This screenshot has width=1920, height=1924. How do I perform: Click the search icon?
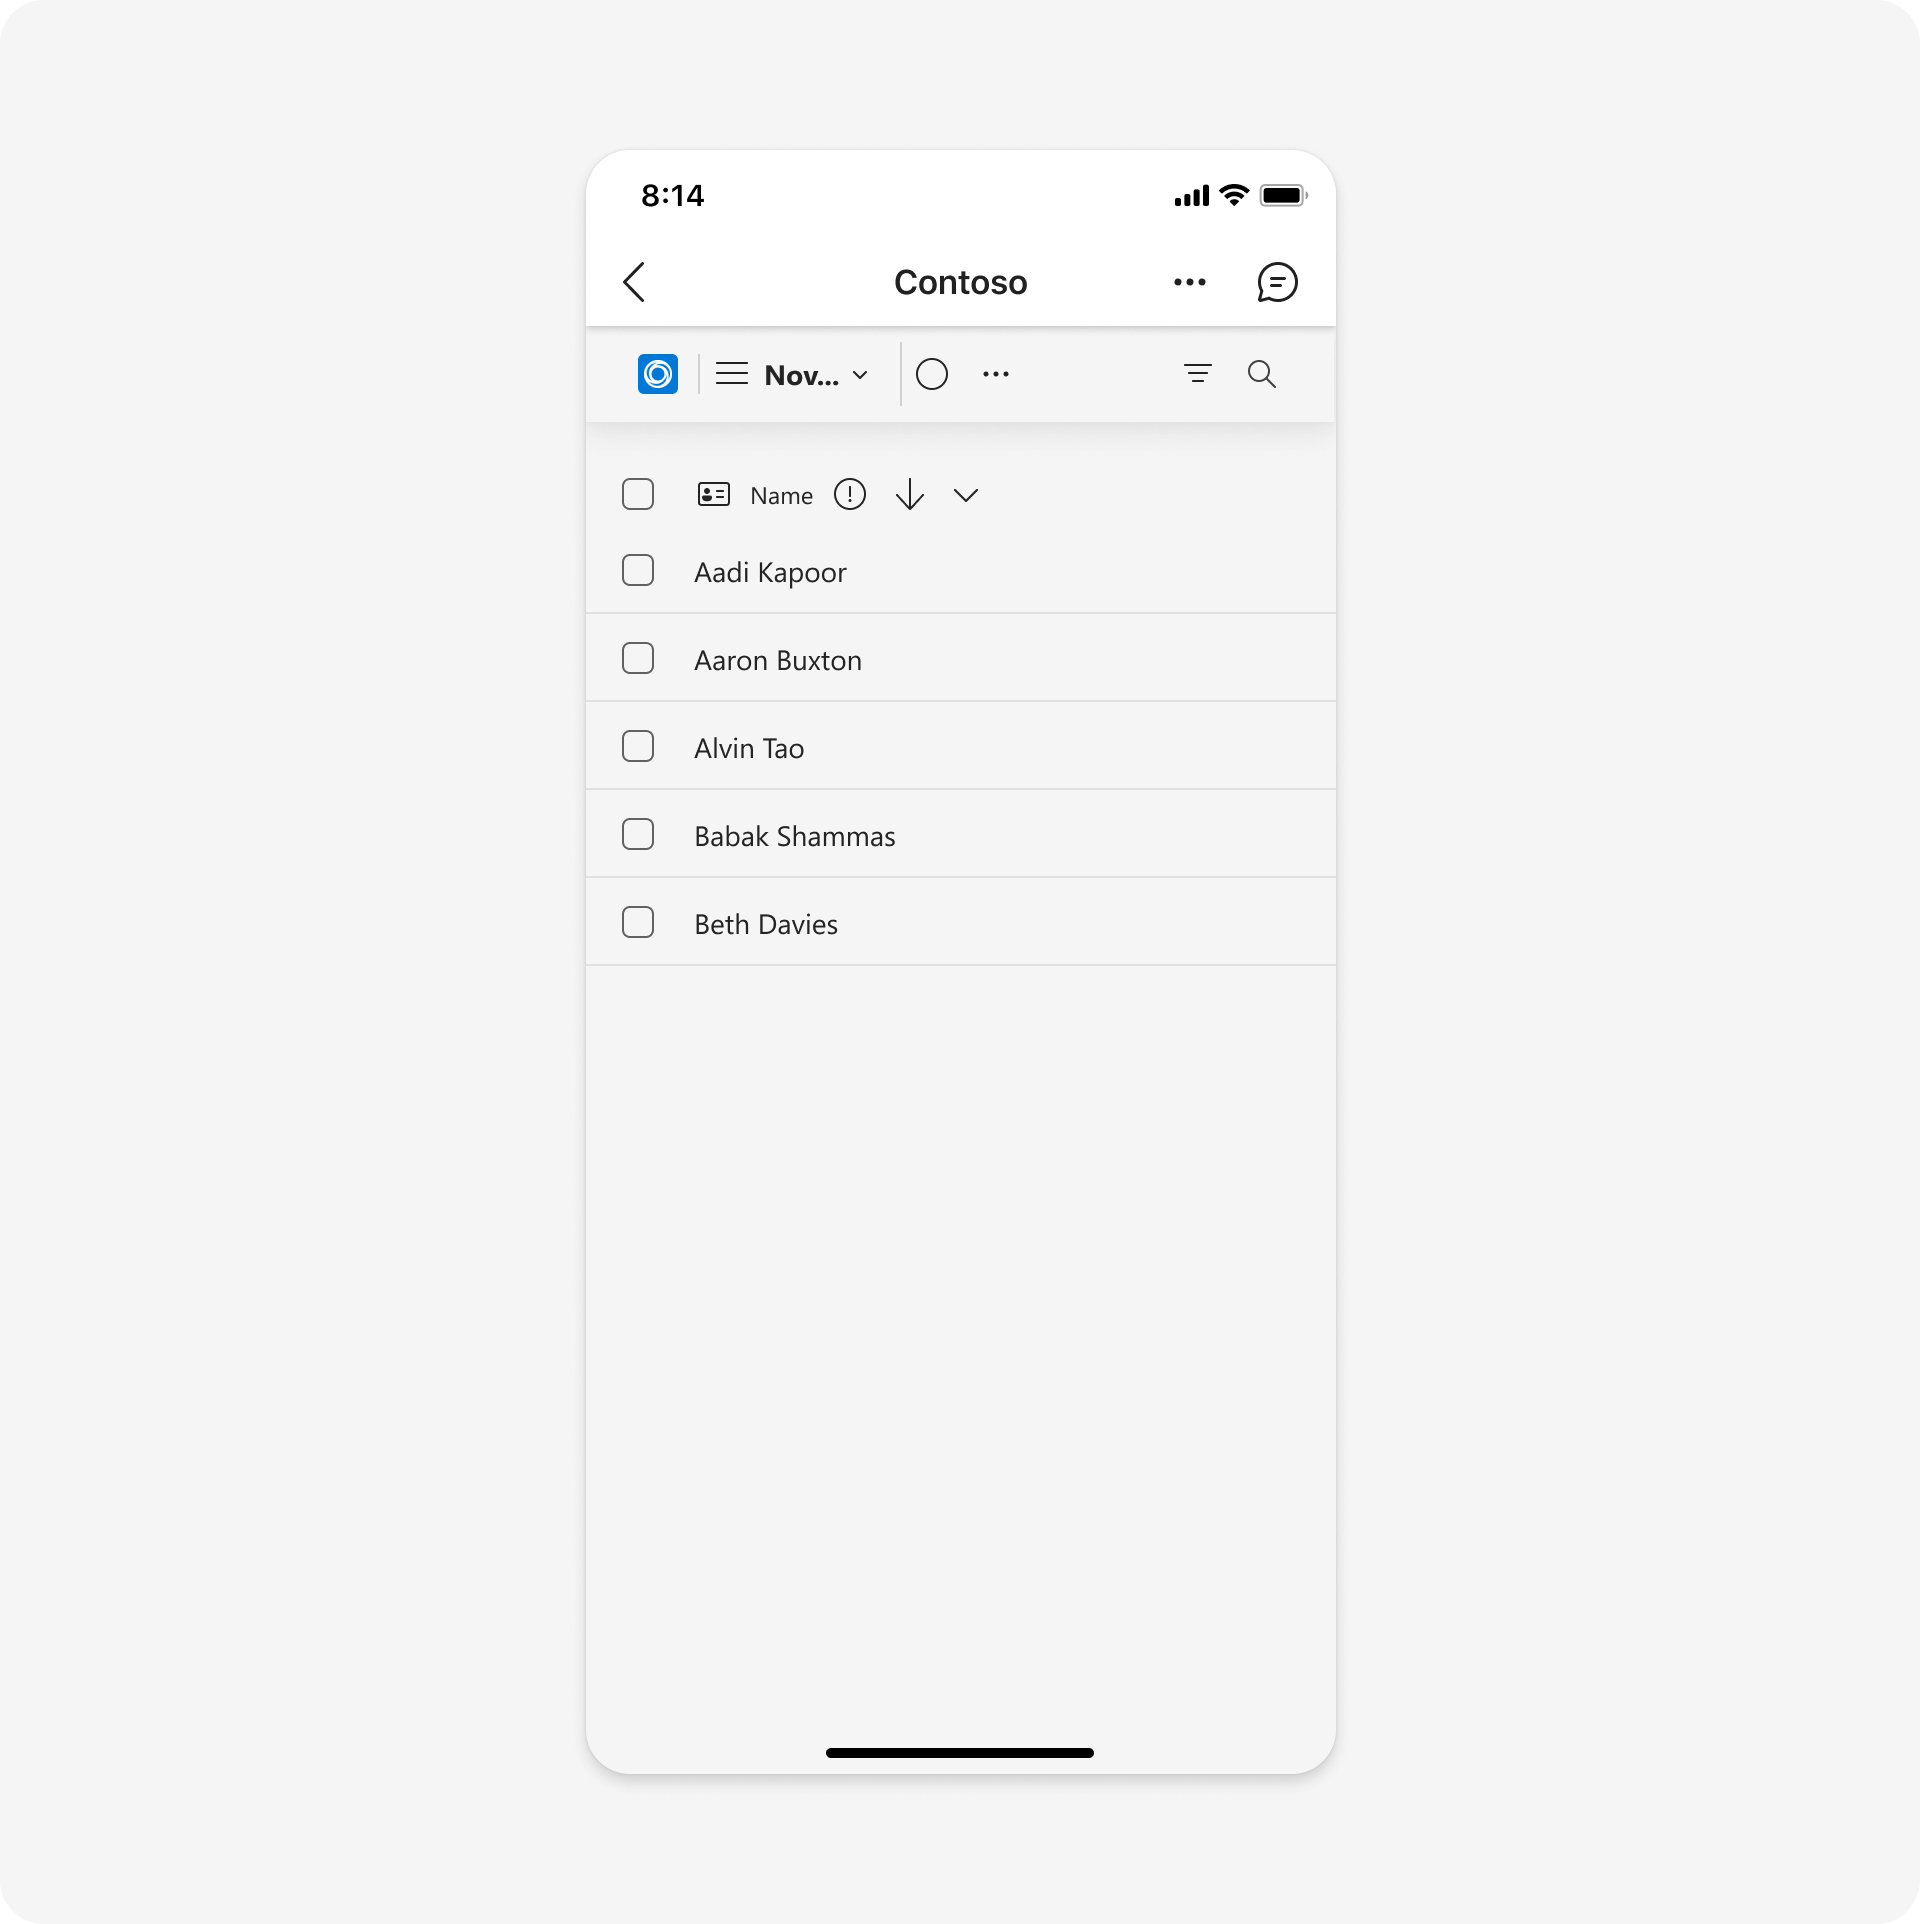click(1261, 373)
